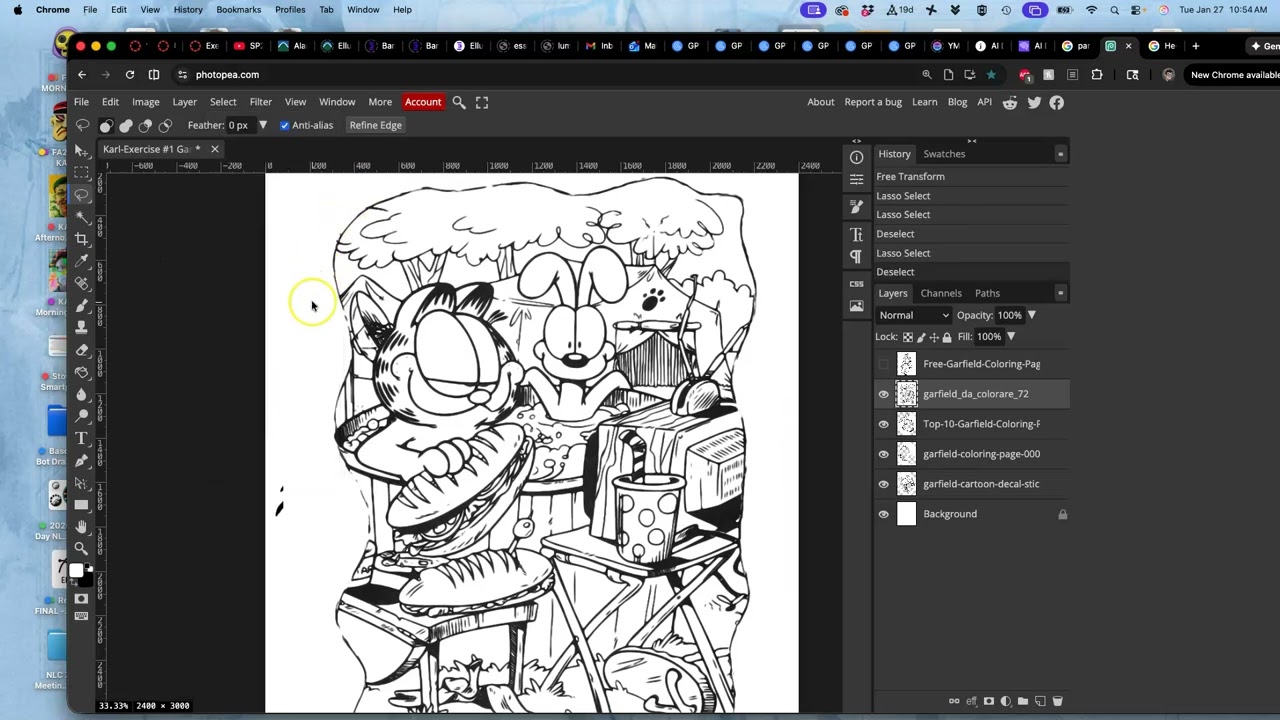Select the Eraser tool
1280x720 pixels.
click(x=82, y=349)
